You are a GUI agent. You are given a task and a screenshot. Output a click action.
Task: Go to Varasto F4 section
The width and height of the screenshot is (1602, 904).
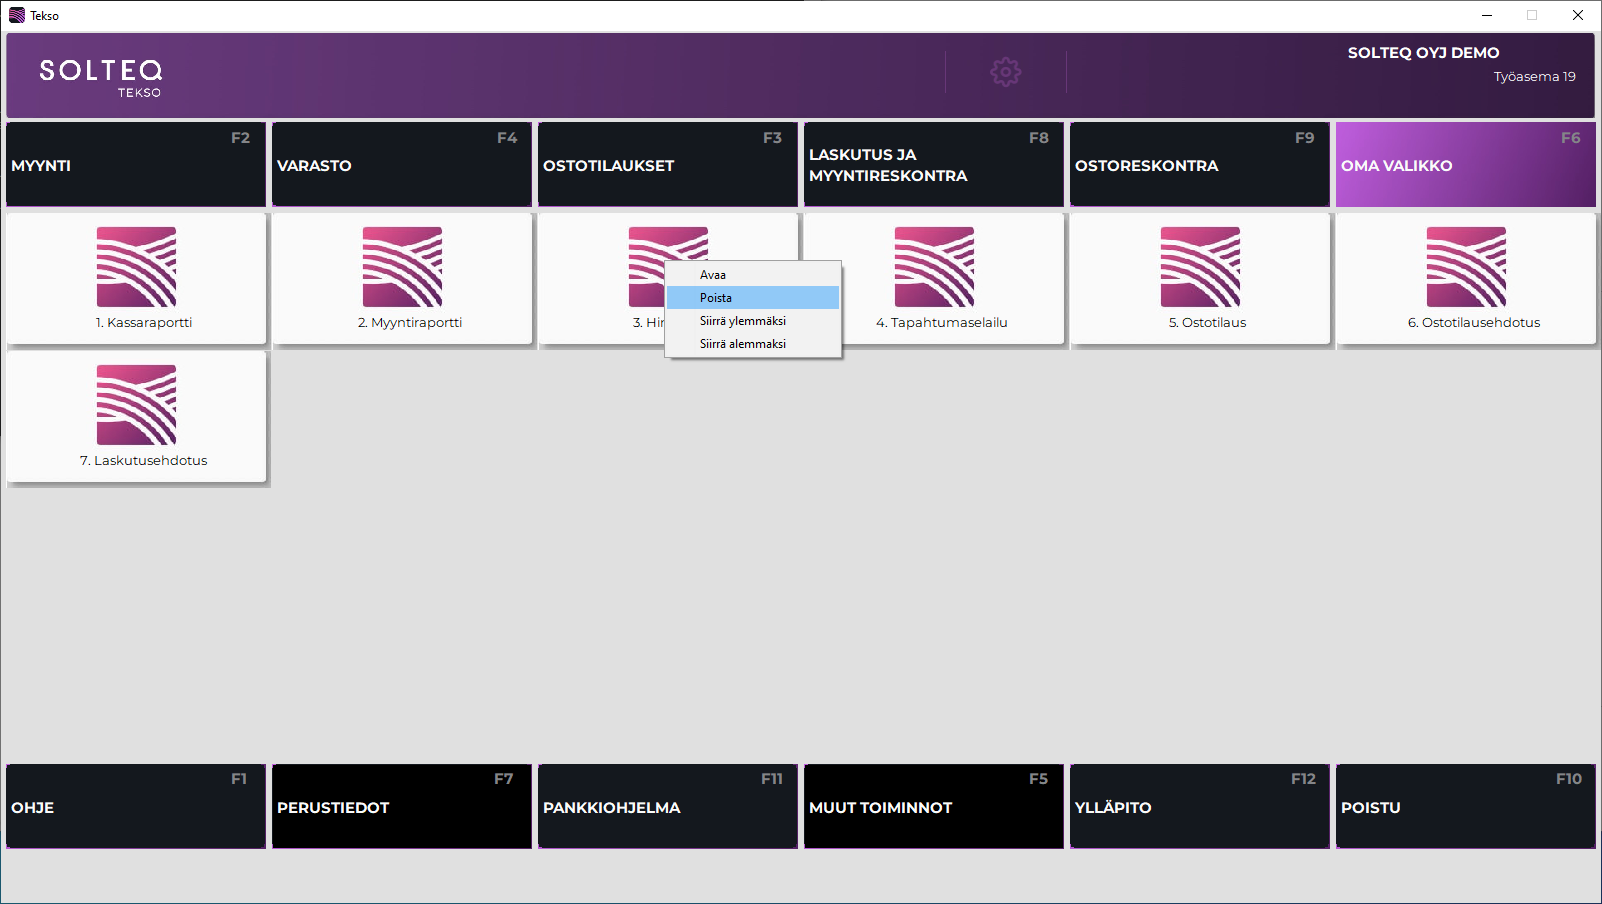[x=402, y=165]
